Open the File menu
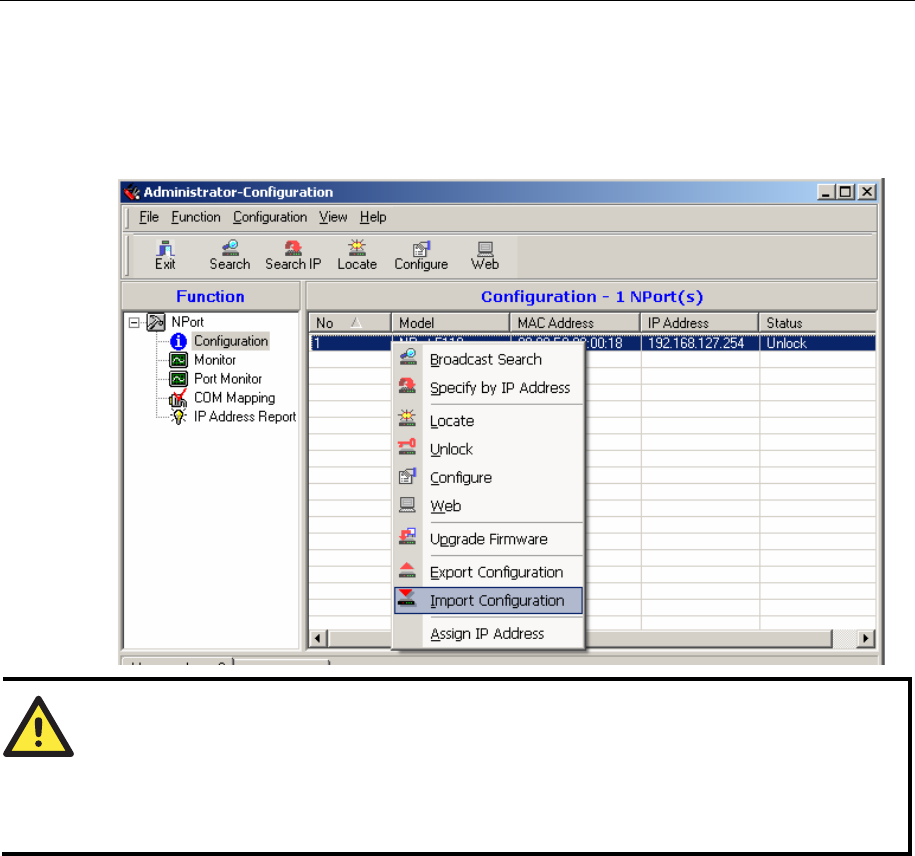The width and height of the screenshot is (915, 856). 149,217
